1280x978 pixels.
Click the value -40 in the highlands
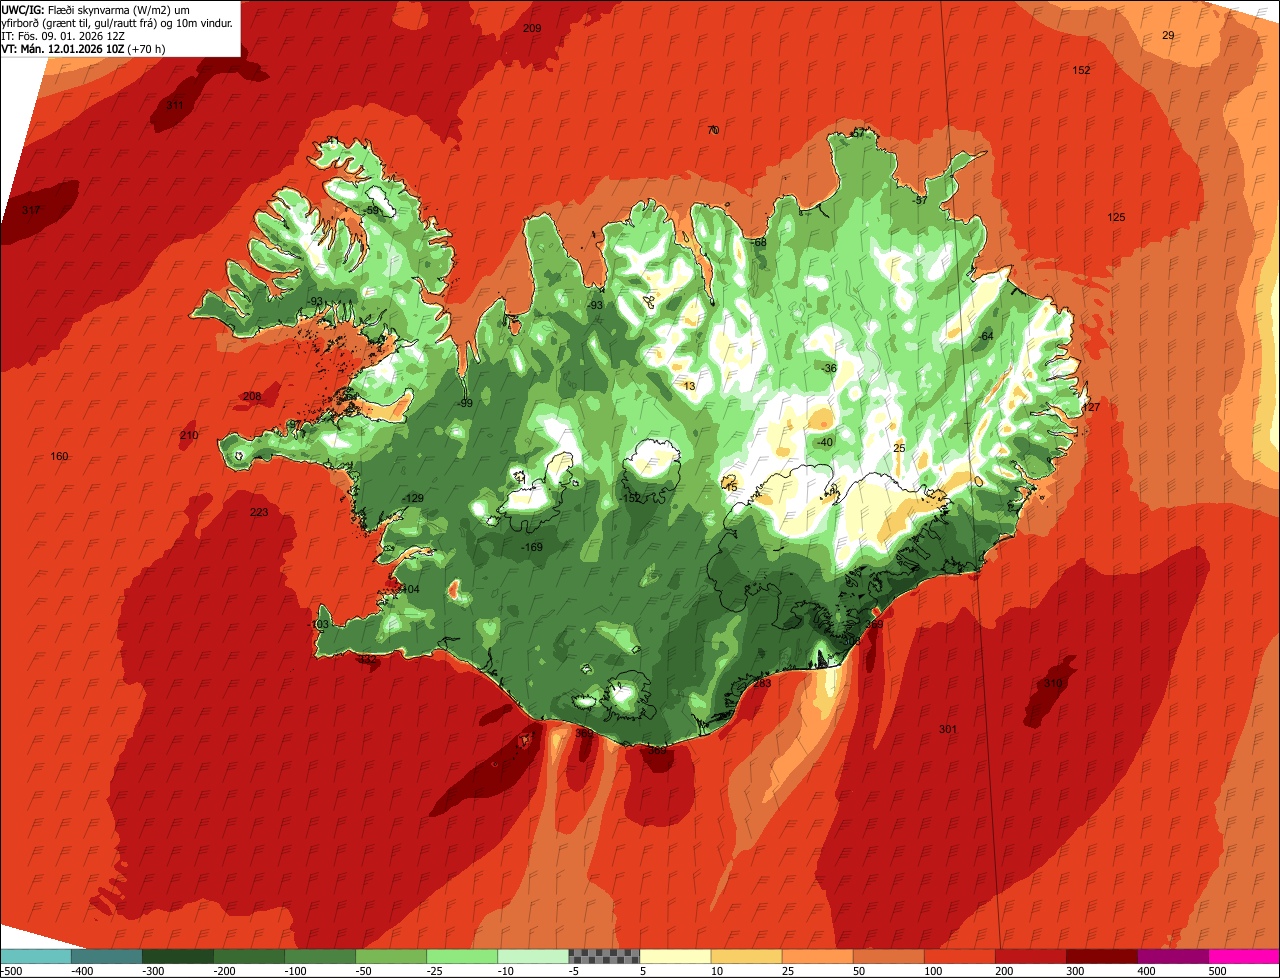tap(824, 442)
